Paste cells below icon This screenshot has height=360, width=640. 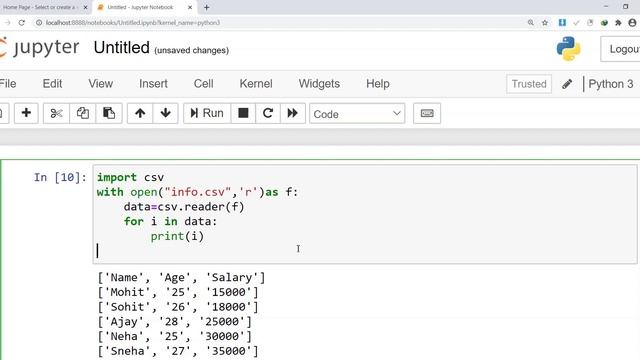pos(109,113)
